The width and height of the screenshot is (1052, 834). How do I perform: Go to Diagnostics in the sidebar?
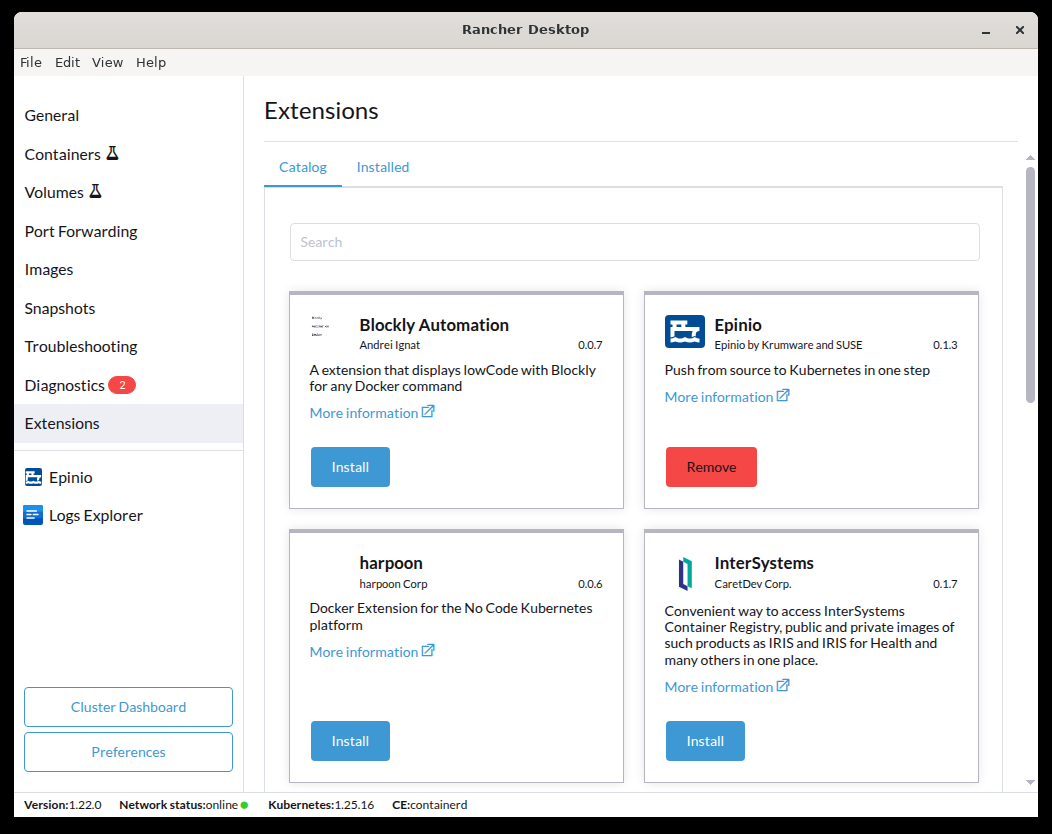tap(65, 385)
